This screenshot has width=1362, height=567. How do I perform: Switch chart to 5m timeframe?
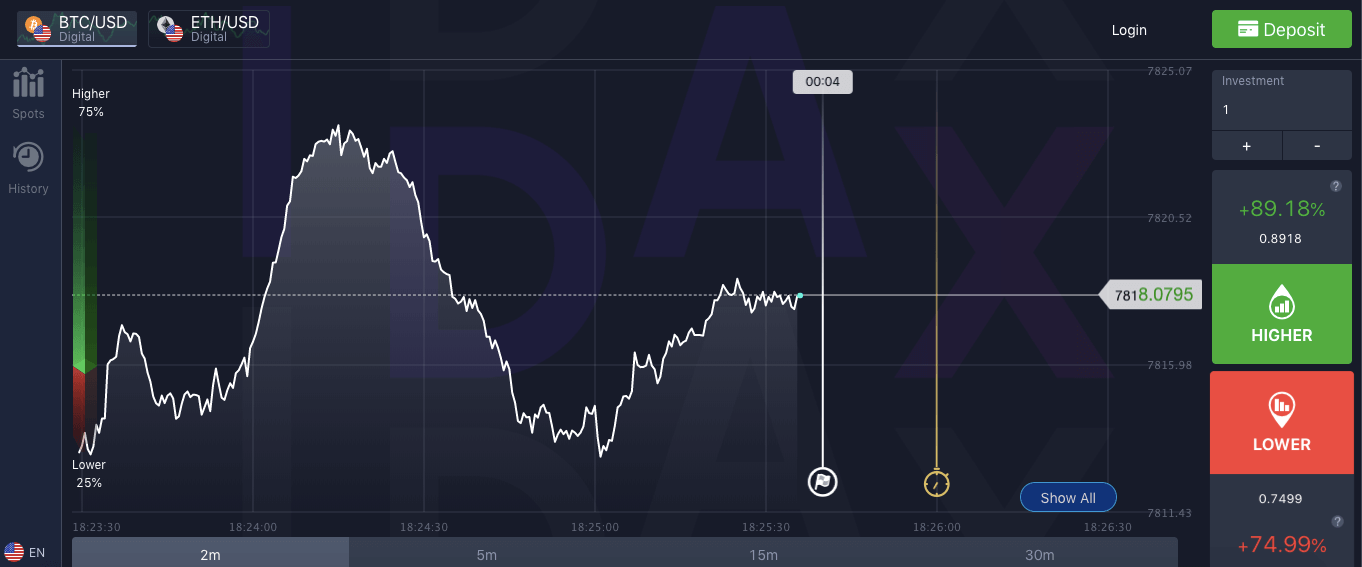tap(487, 555)
